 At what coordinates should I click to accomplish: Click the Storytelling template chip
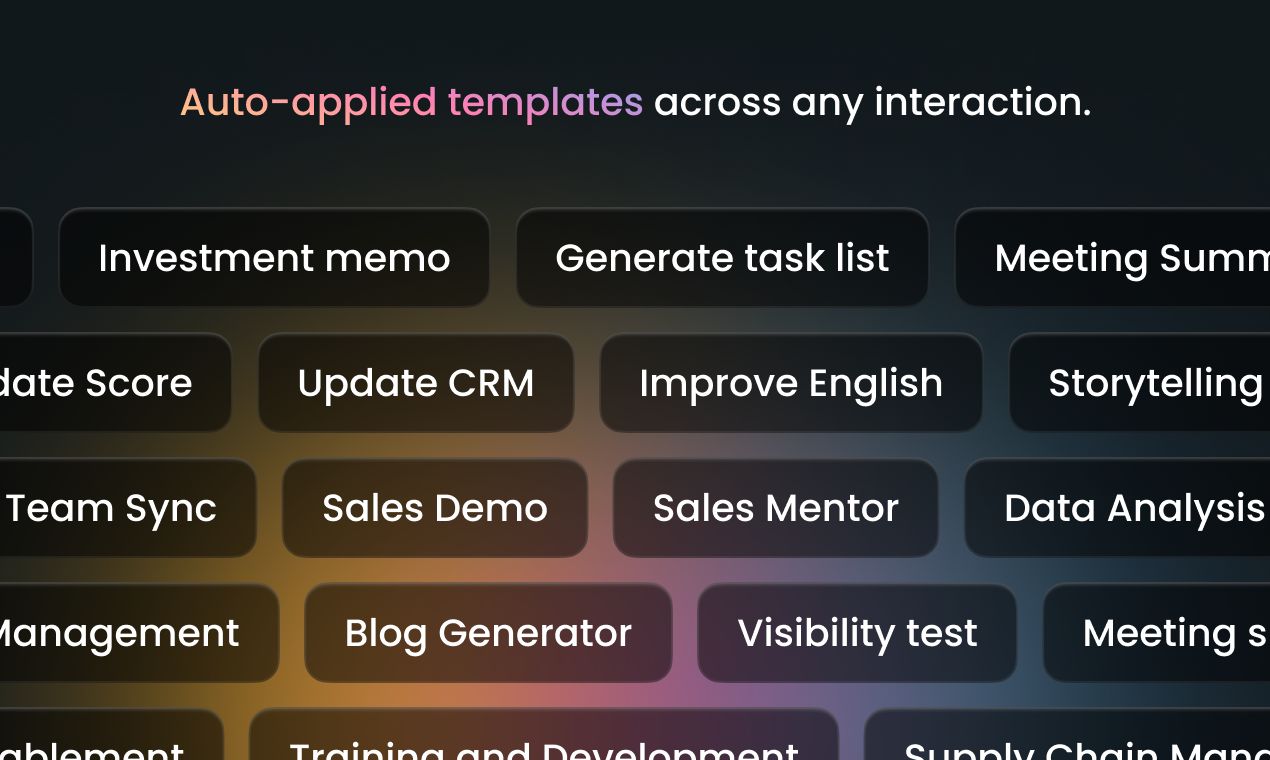1139,383
